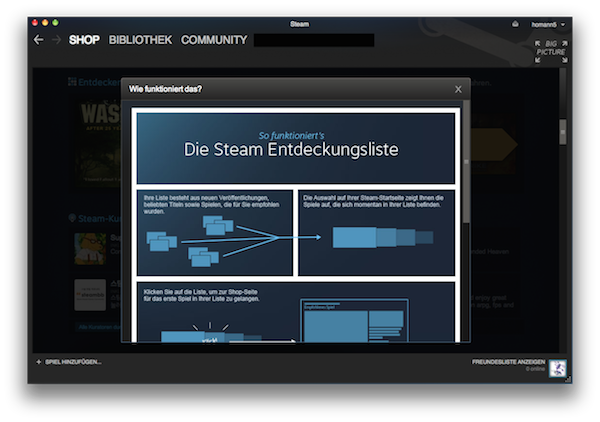Screen dimensions: 600x422
Task: Open the BIBLIOTHEK section
Action: click(x=140, y=40)
